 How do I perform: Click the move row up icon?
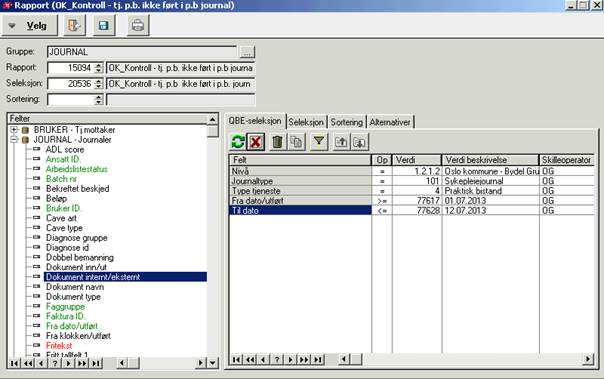tap(341, 142)
